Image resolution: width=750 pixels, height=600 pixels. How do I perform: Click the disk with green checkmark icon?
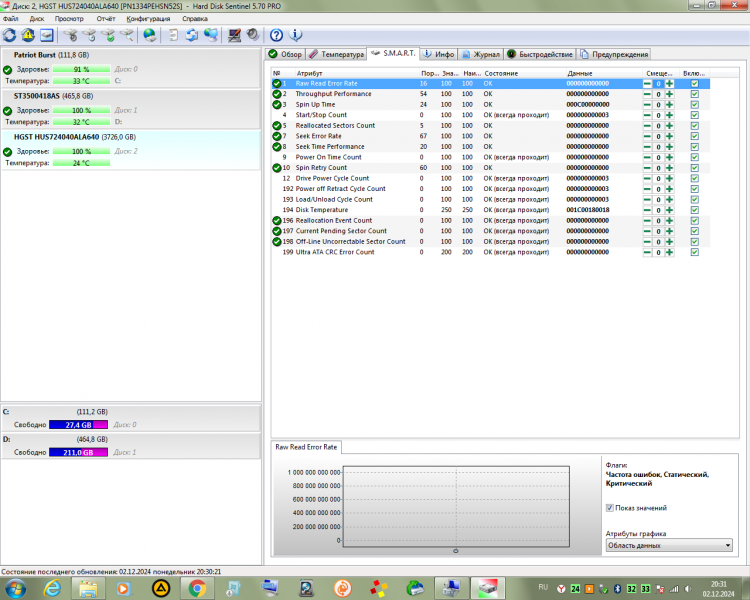[x=108, y=35]
